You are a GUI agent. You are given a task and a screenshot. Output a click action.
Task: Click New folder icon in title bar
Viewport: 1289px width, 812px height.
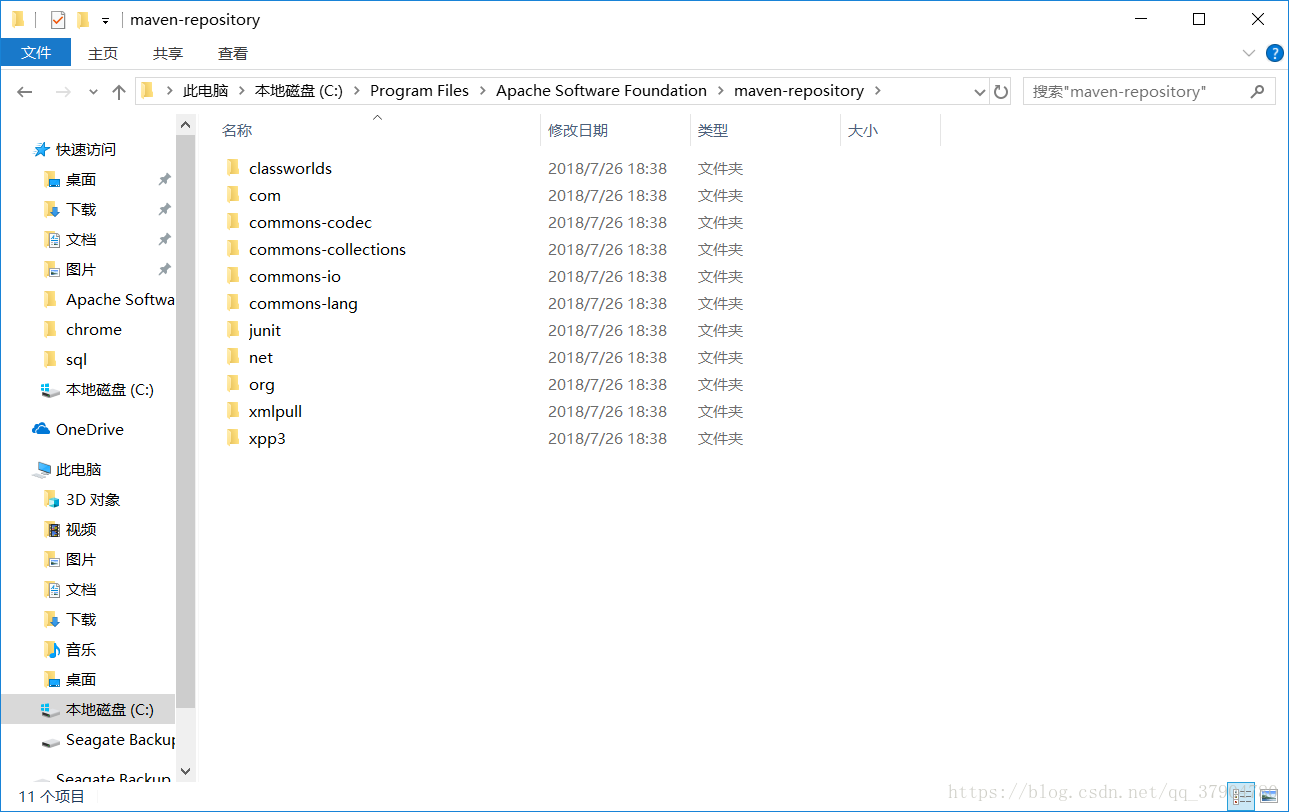[x=83, y=19]
